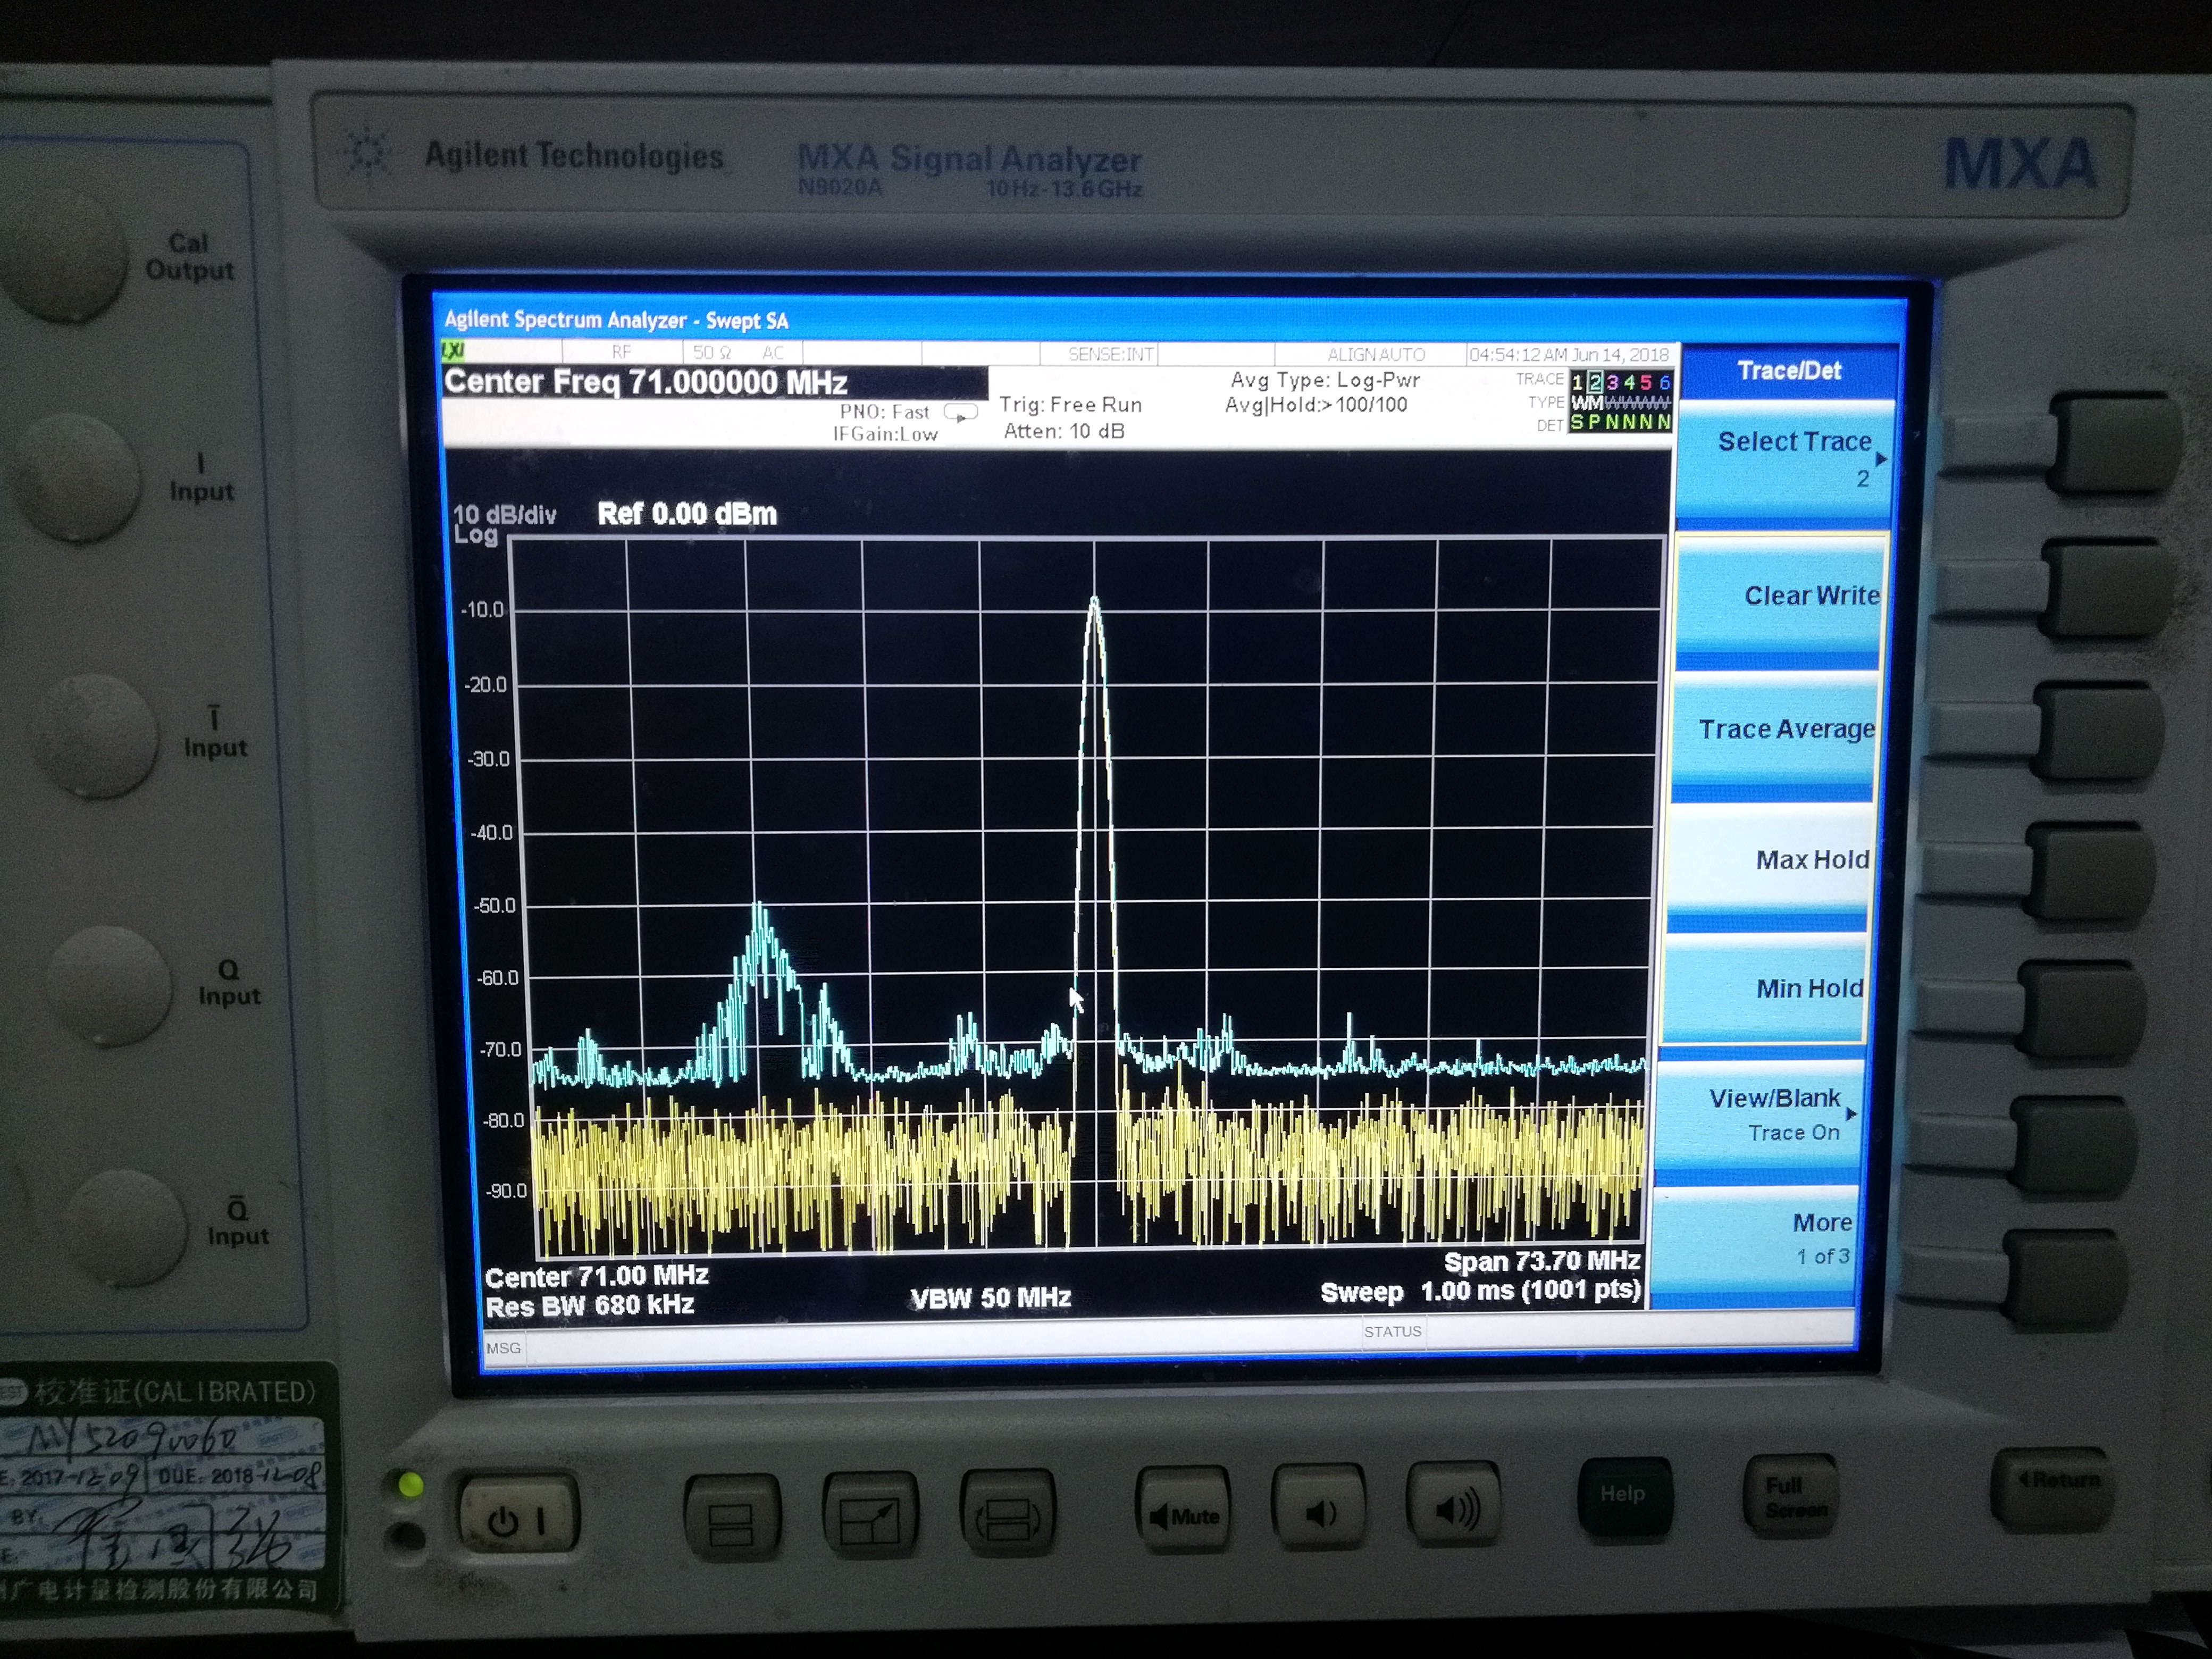Click the LXI status indicator

pos(453,351)
